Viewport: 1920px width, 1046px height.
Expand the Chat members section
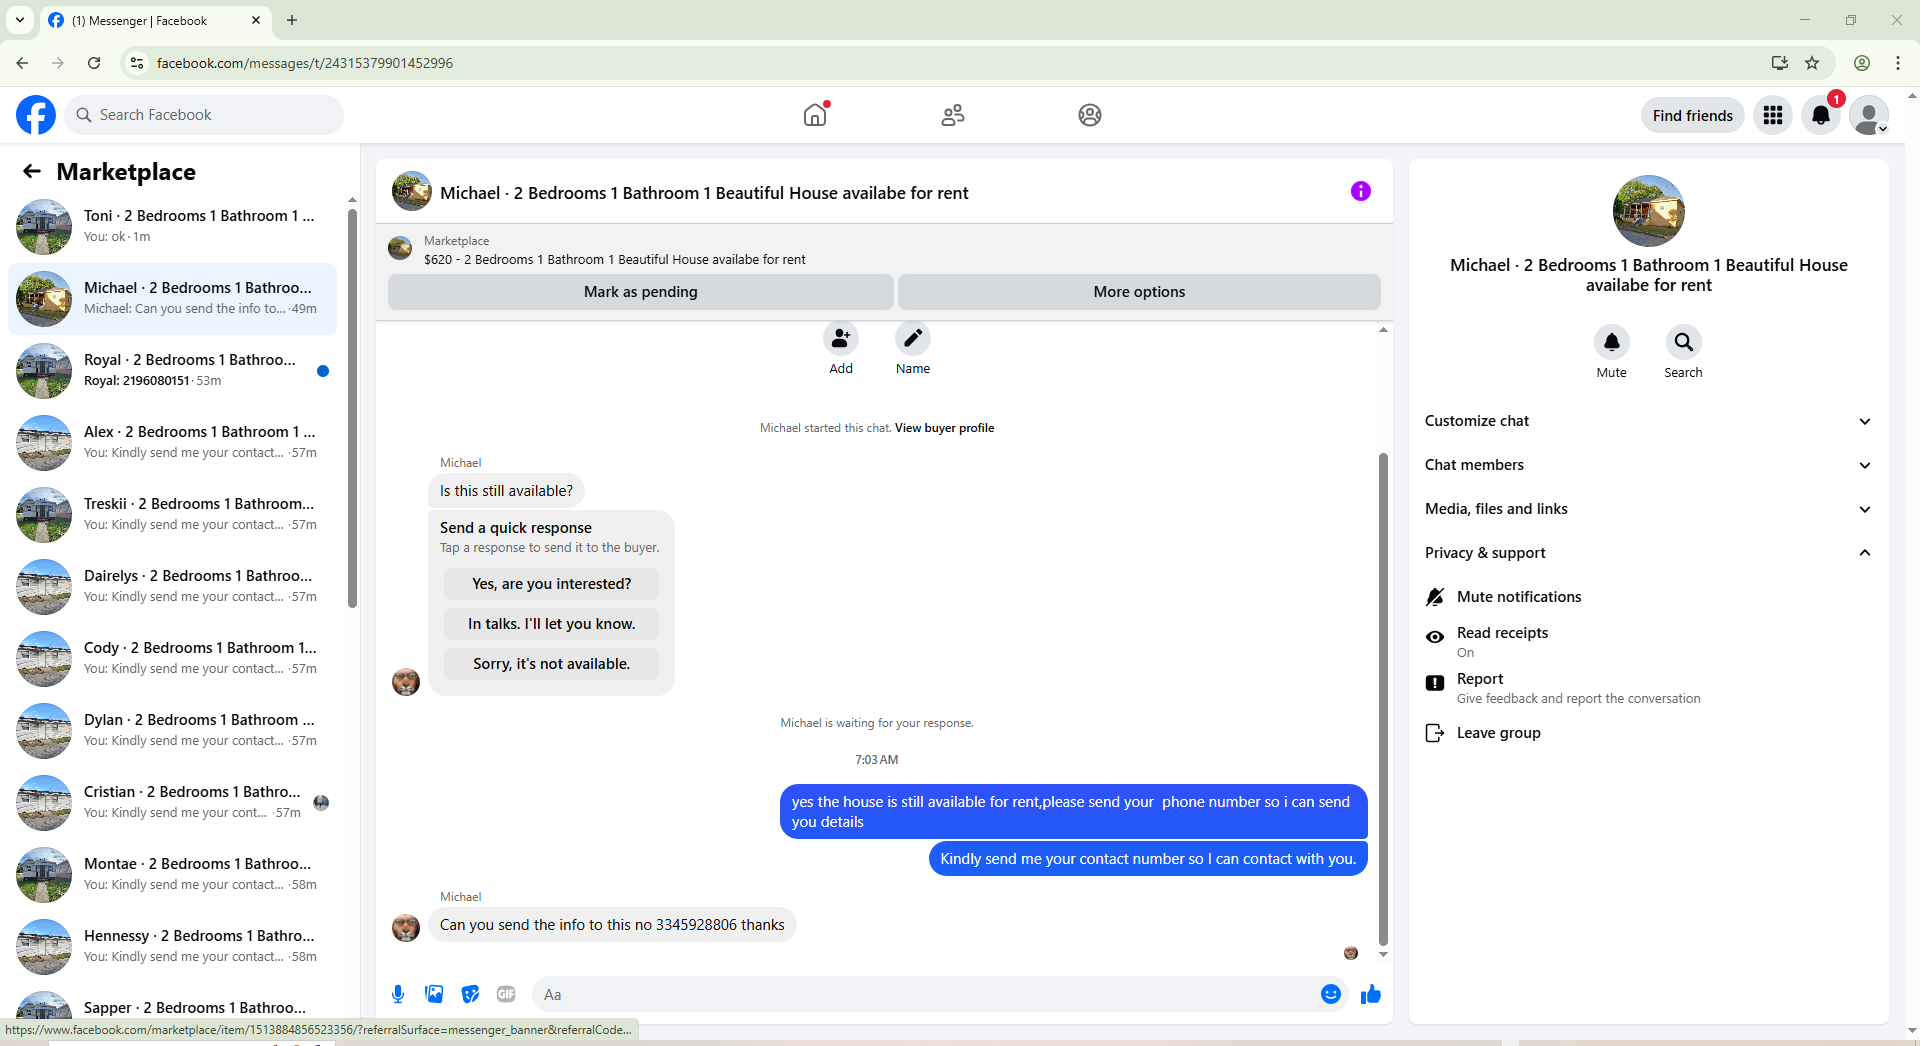(1649, 465)
